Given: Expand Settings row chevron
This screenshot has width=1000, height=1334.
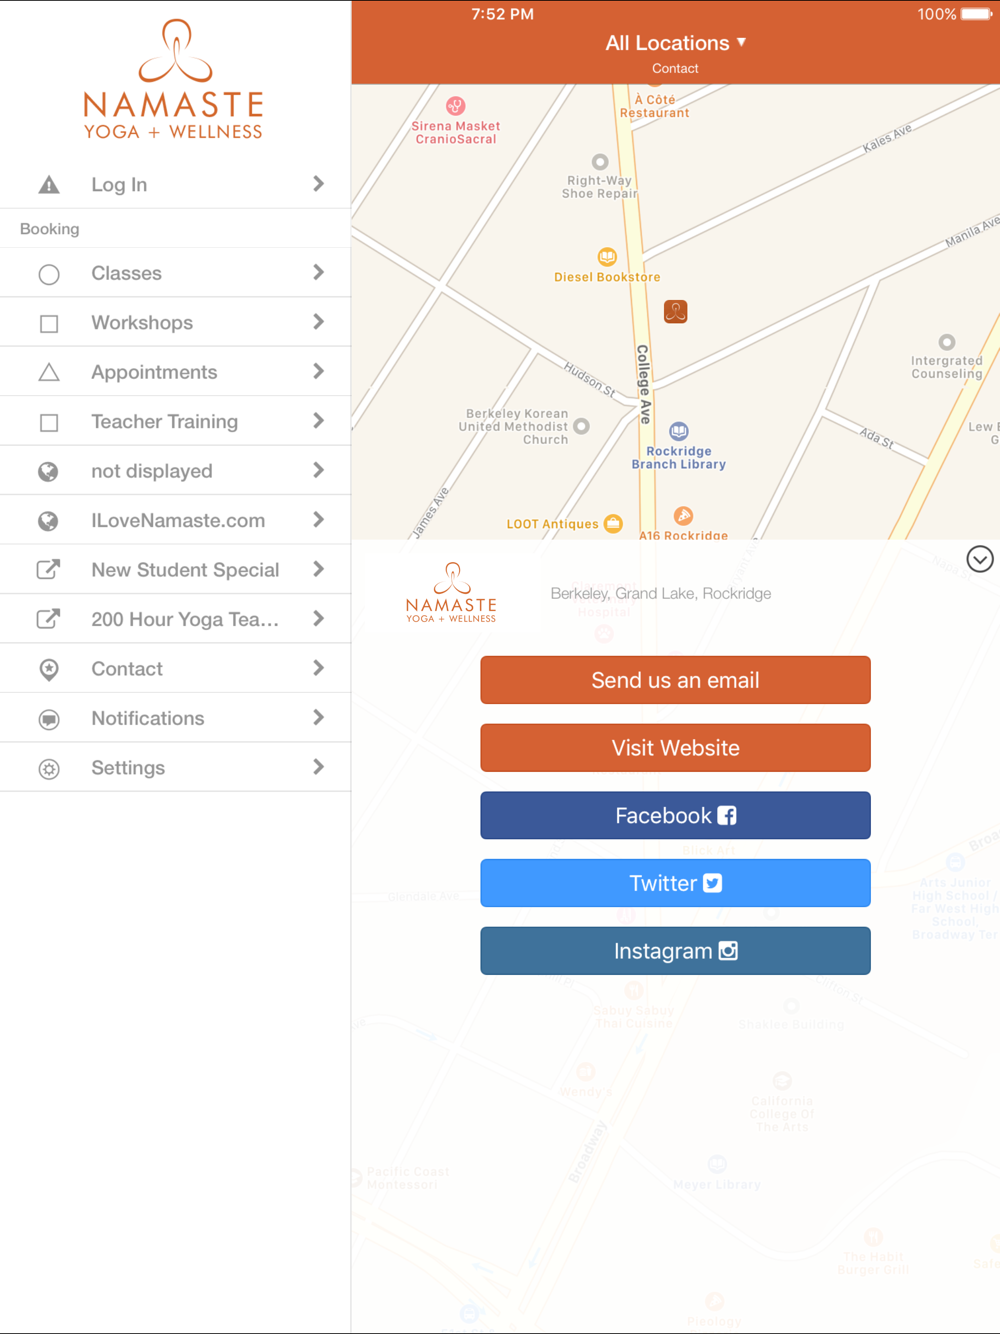Looking at the screenshot, I should (x=318, y=767).
